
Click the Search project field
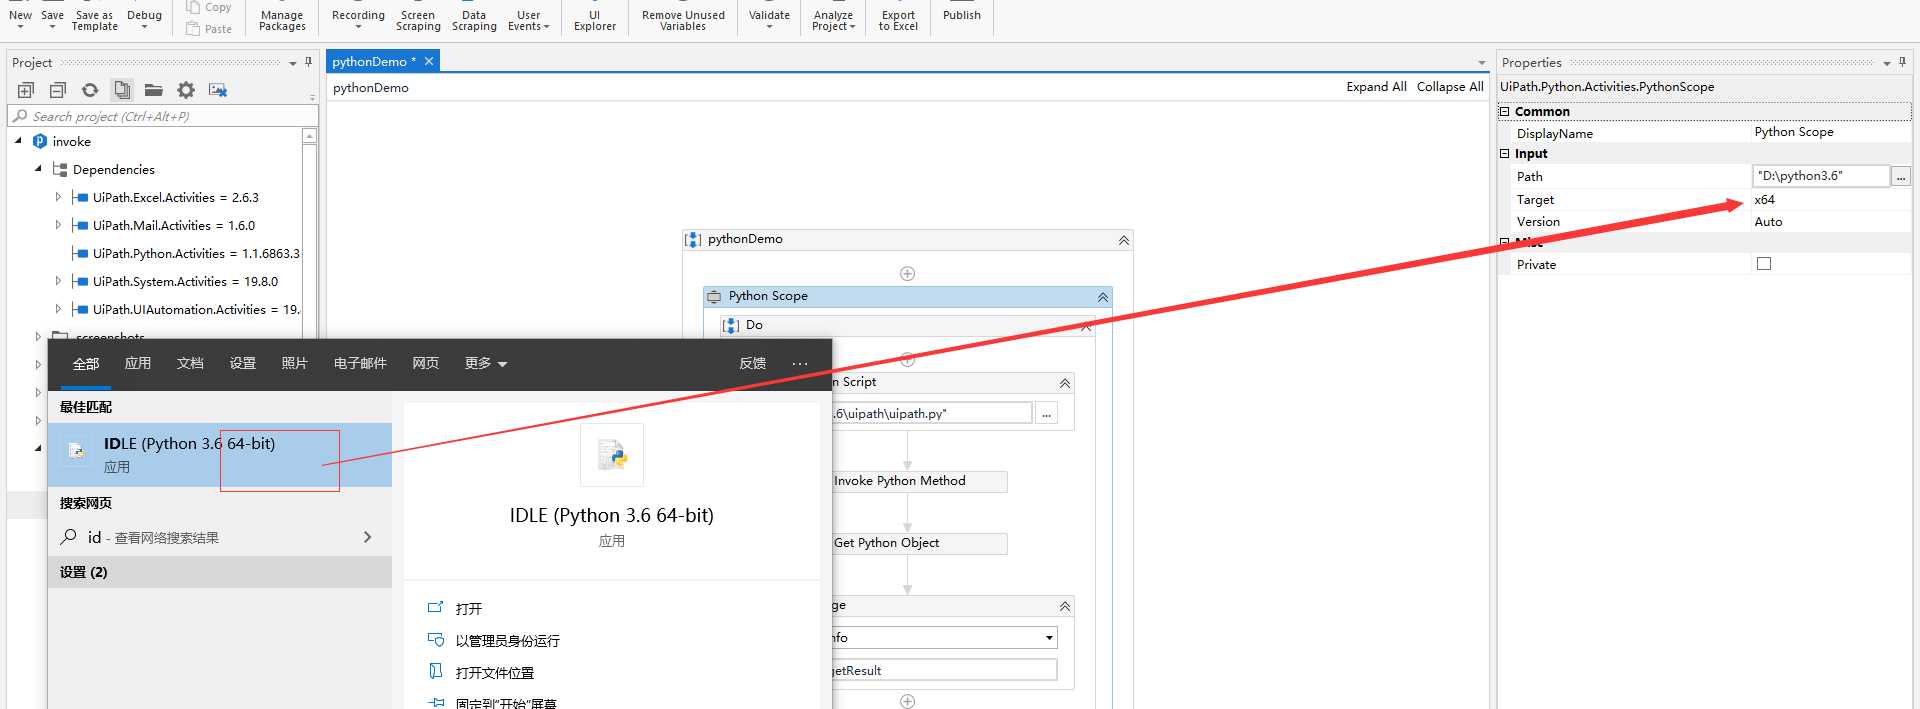tap(163, 116)
